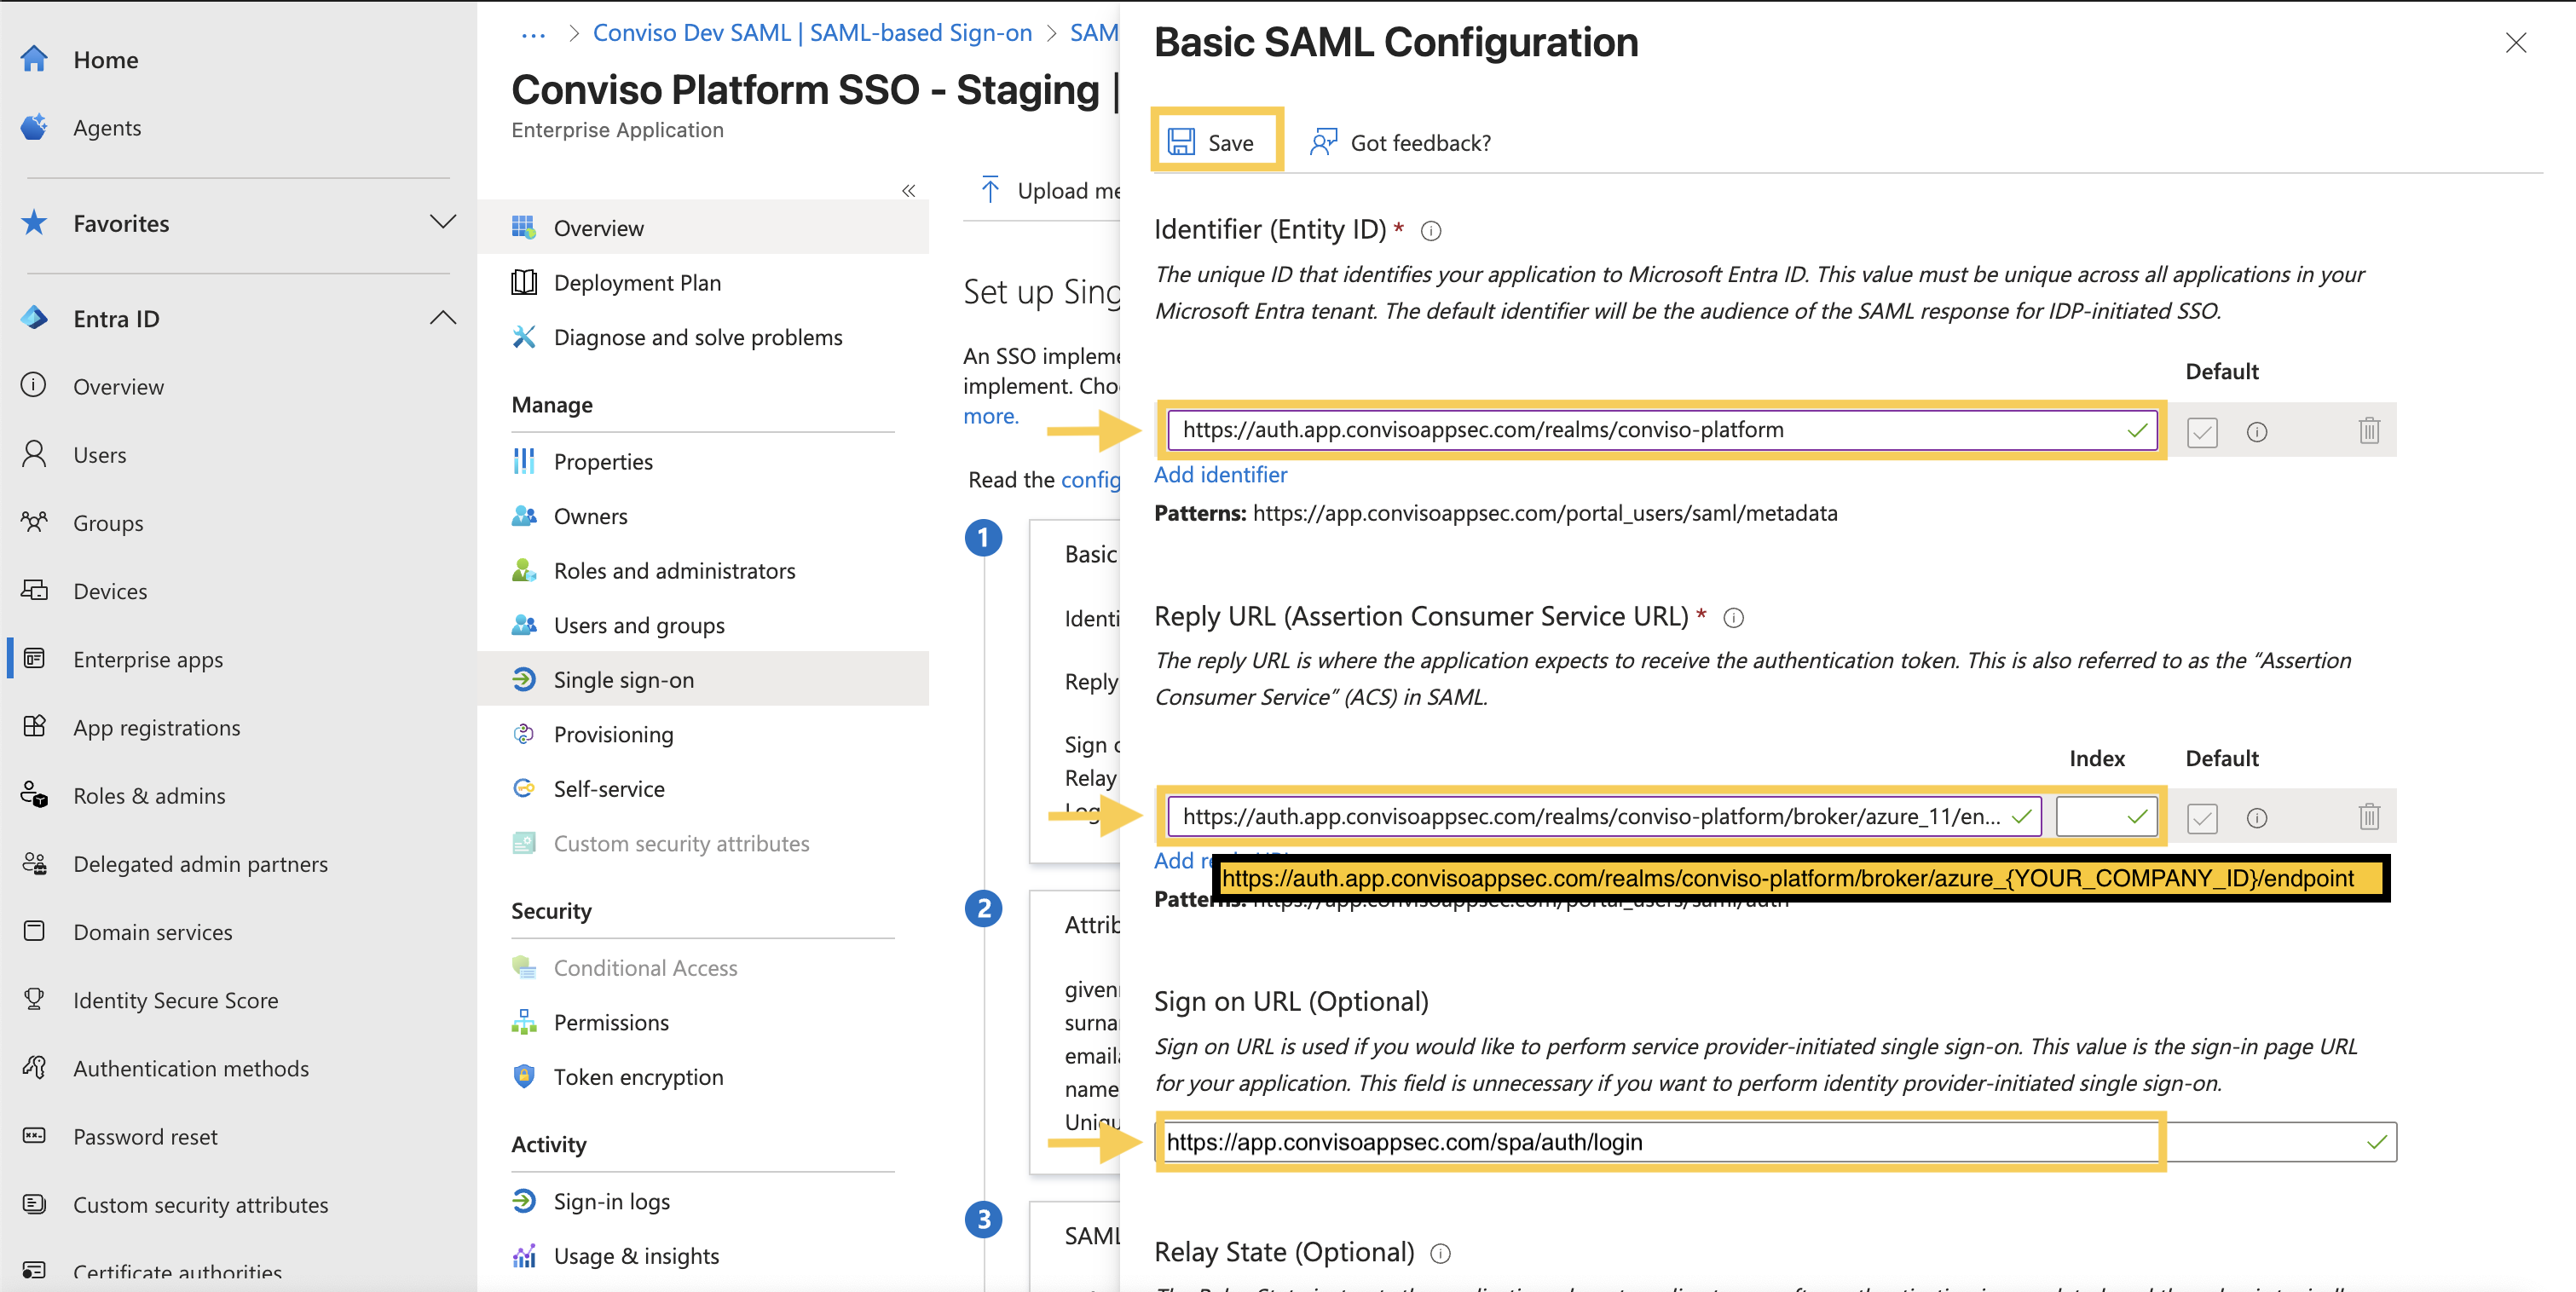
Task: Click the Add identifier link
Action: click(x=1220, y=474)
